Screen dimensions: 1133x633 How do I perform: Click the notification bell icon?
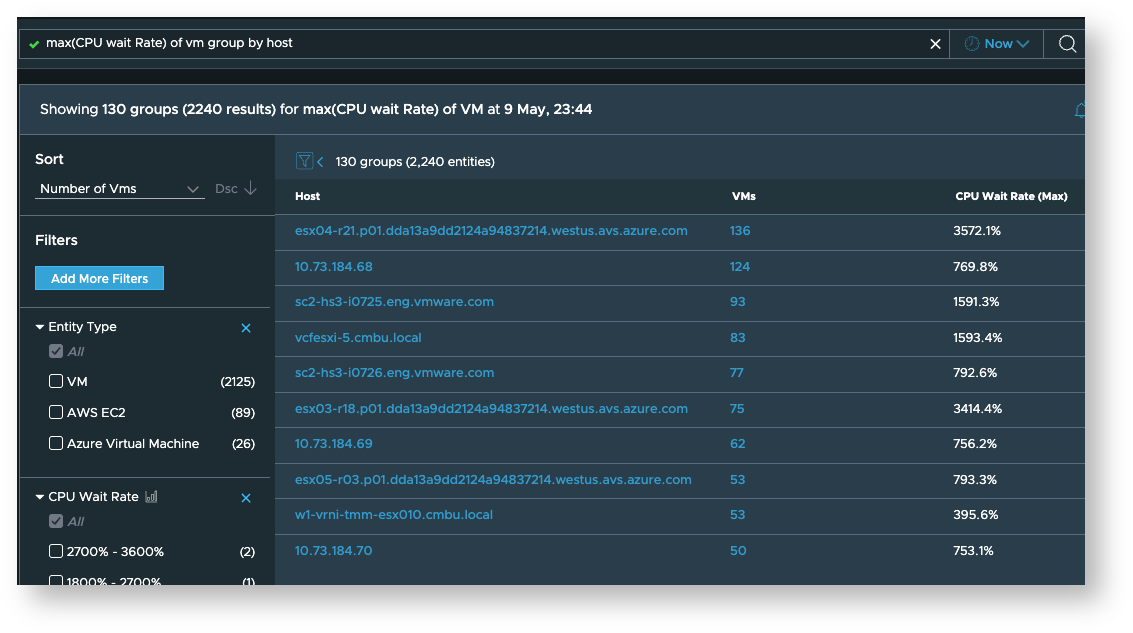[x=1080, y=111]
